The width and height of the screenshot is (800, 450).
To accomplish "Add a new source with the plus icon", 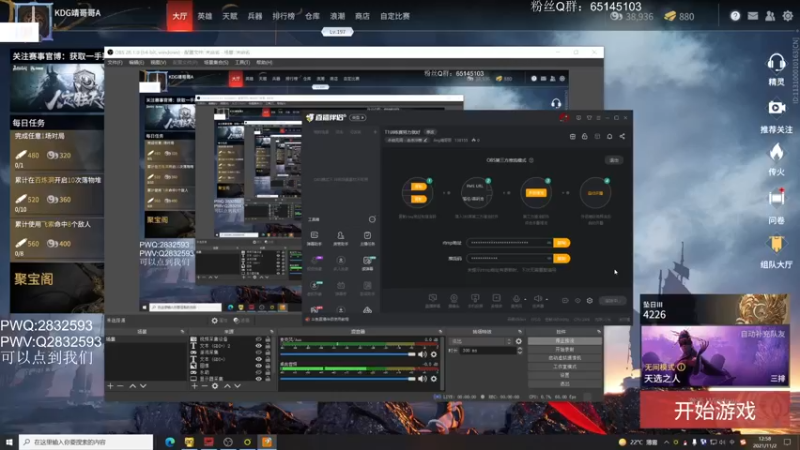I will tap(194, 386).
